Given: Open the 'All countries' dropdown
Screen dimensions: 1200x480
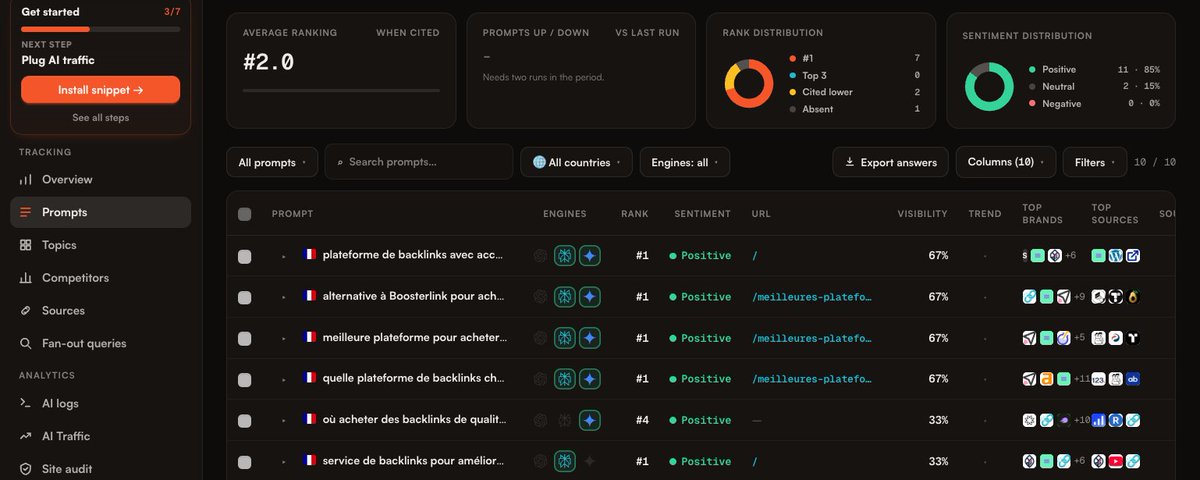Looking at the screenshot, I should pyautogui.click(x=576, y=162).
